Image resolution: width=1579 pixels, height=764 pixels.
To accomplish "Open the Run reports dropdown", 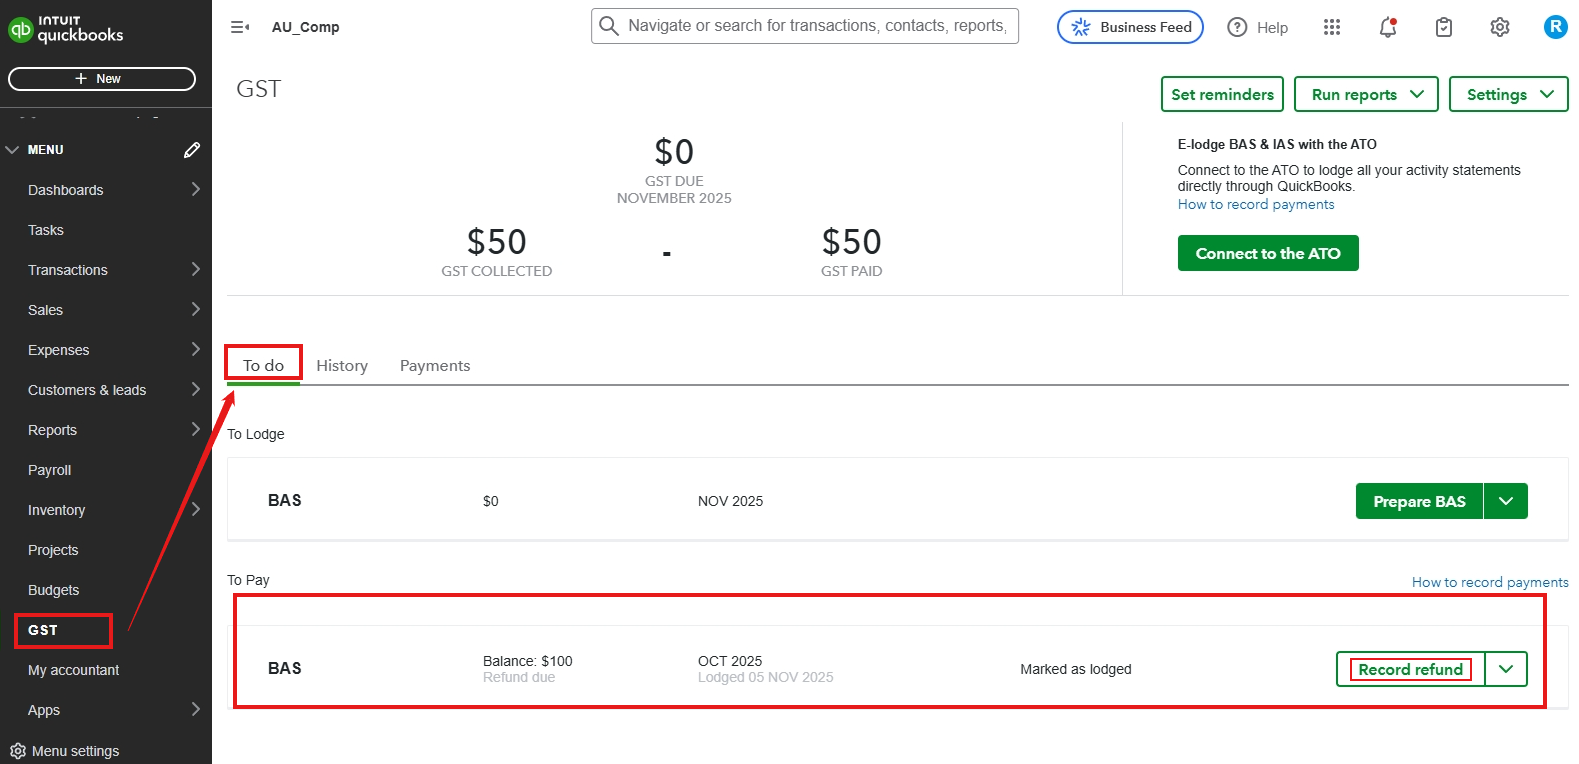I will tap(1366, 94).
